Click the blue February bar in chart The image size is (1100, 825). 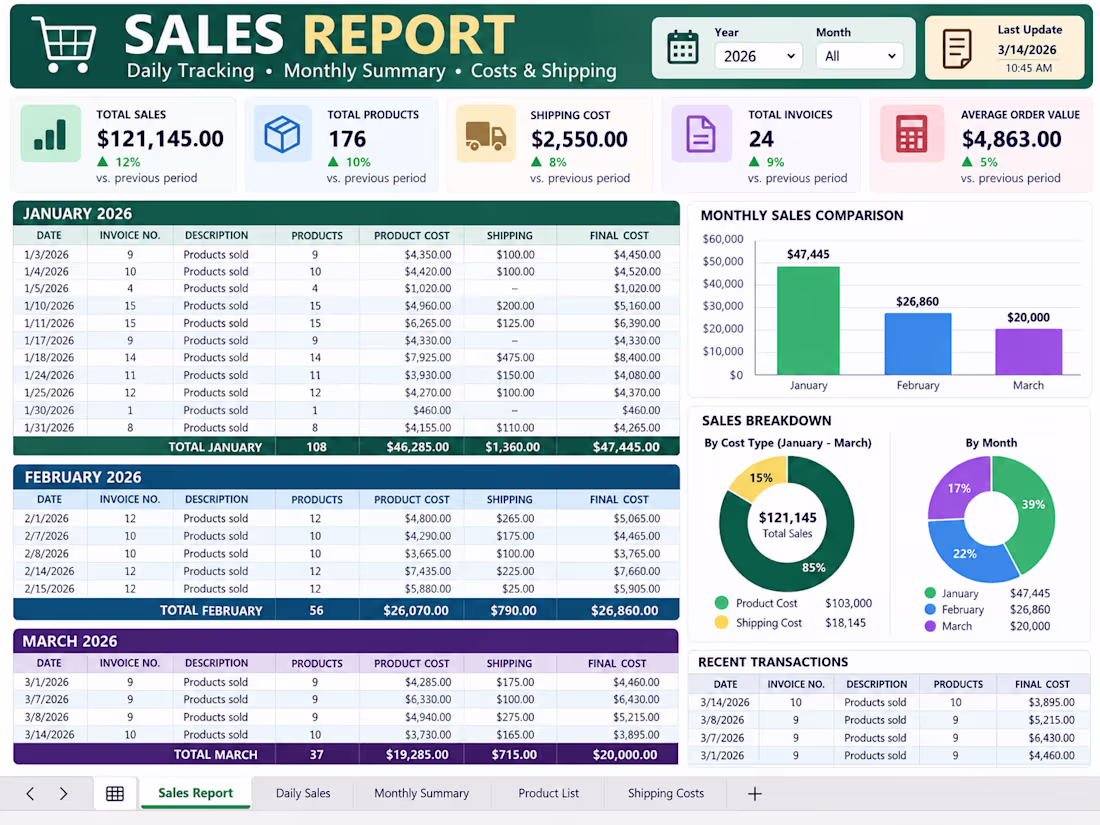[918, 344]
